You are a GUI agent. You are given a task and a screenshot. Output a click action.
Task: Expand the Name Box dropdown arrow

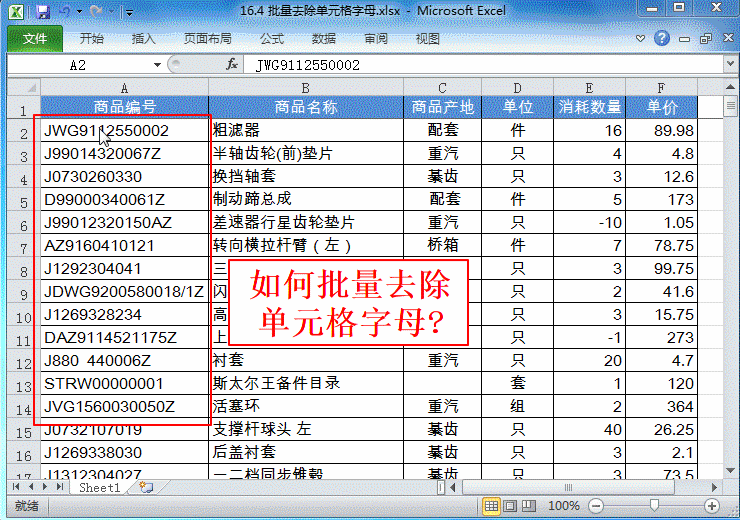pyautogui.click(x=157, y=64)
